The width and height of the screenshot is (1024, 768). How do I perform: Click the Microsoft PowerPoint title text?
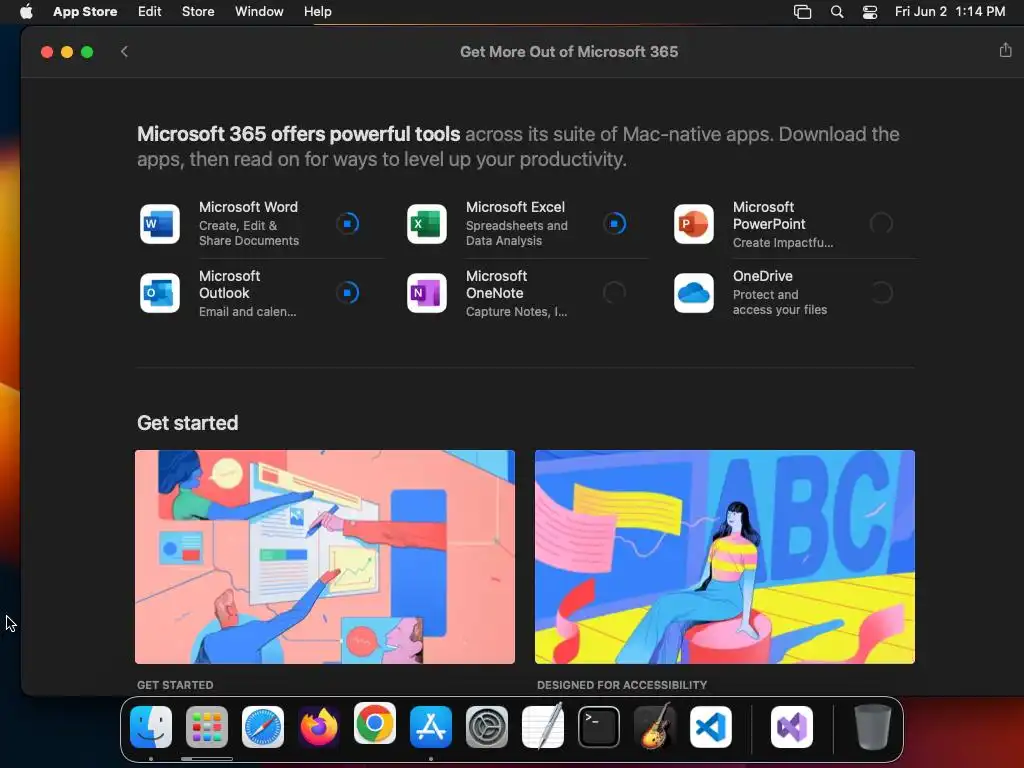pos(769,216)
